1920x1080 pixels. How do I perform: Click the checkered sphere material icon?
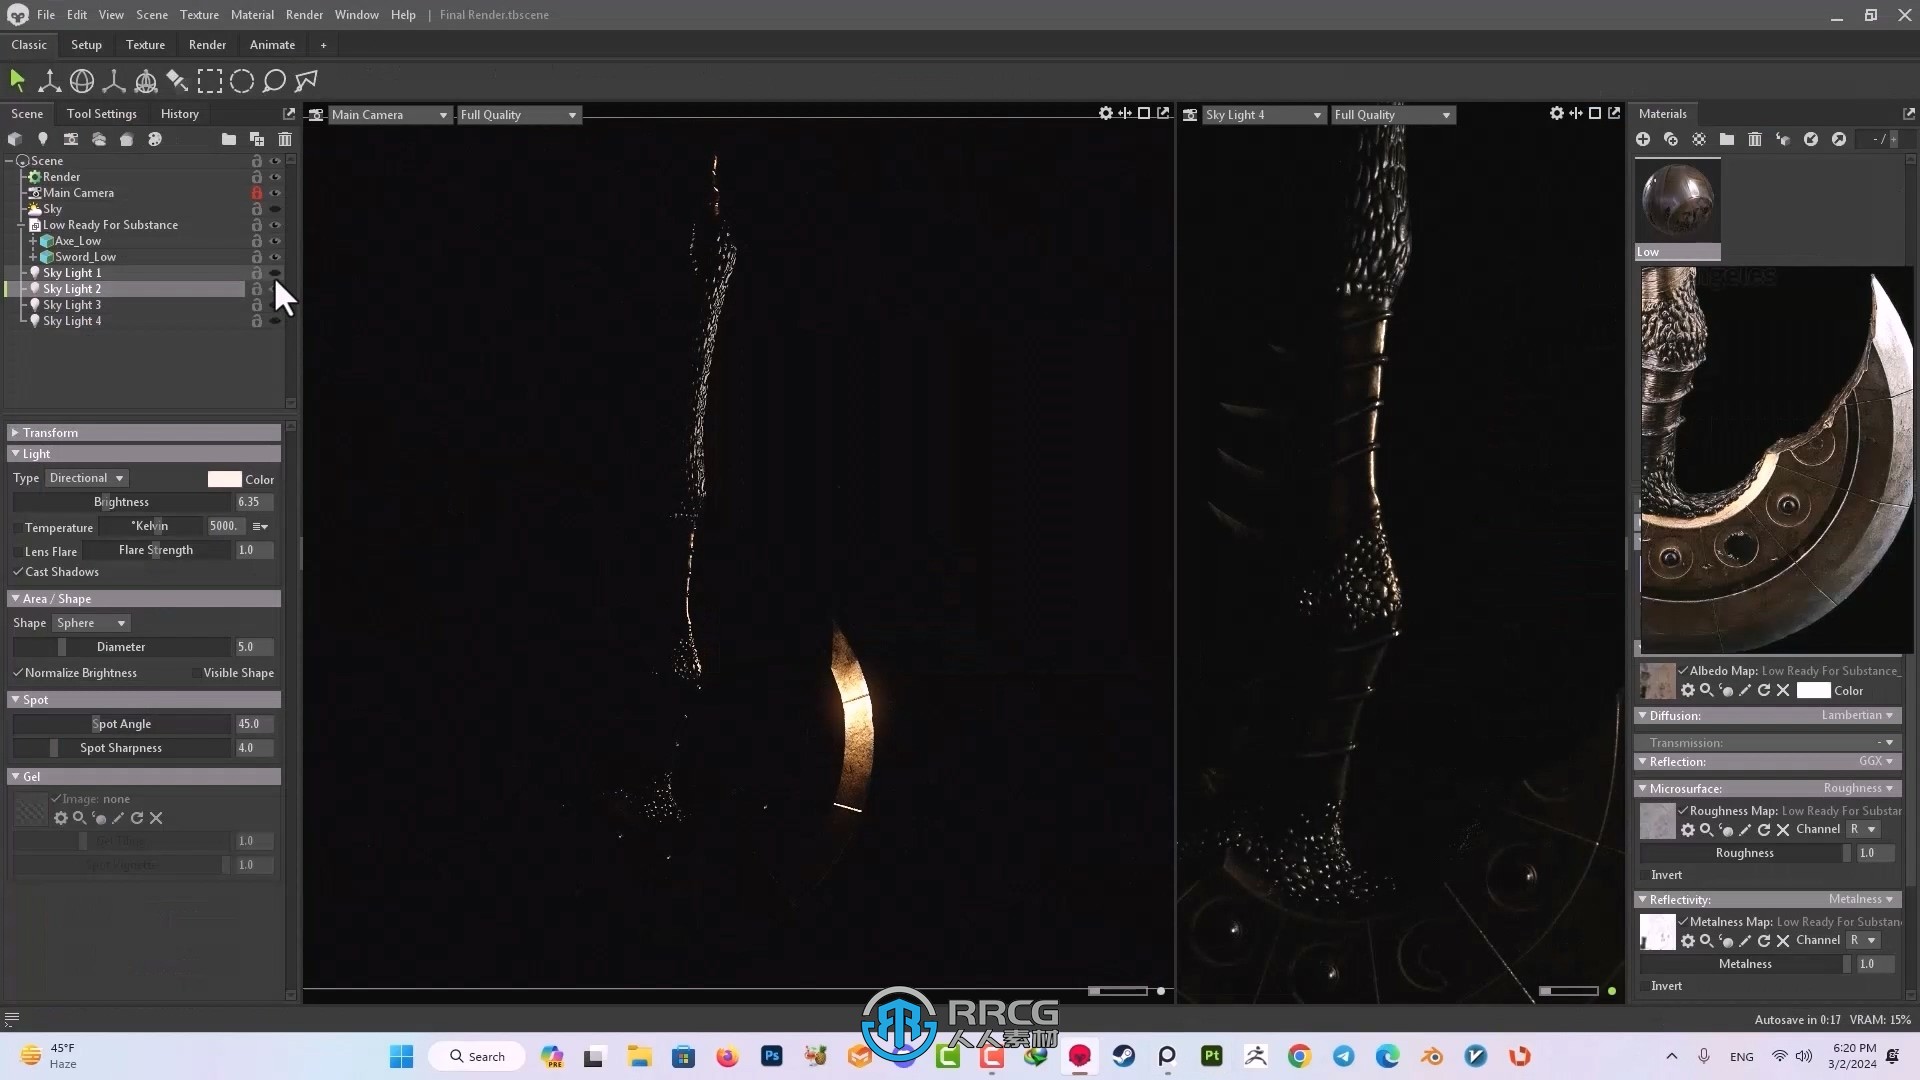coord(1699,139)
